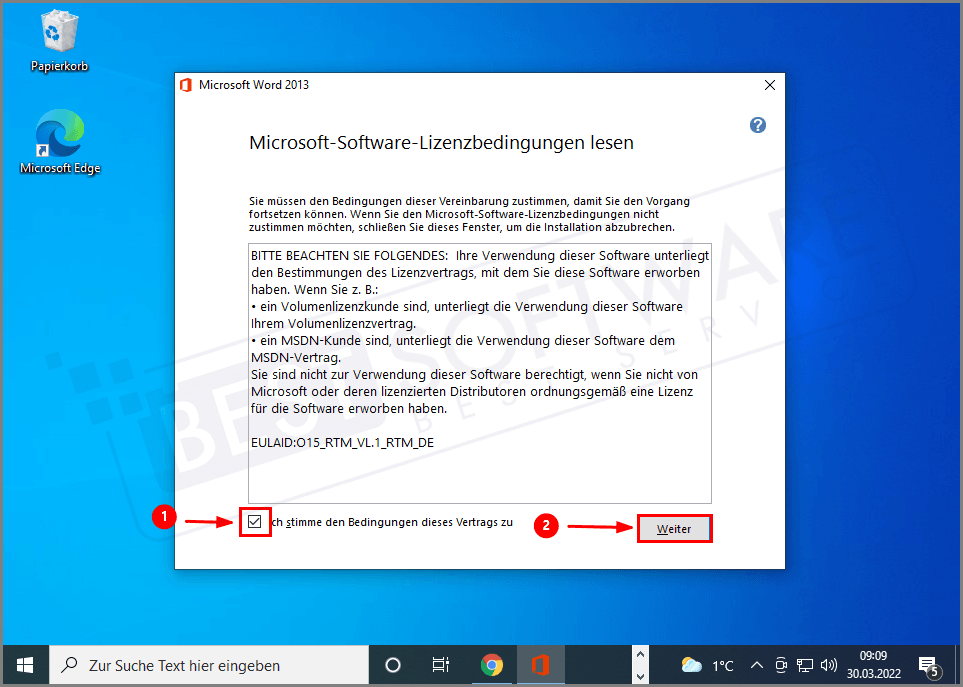Open Task View on the taskbar

click(440, 664)
